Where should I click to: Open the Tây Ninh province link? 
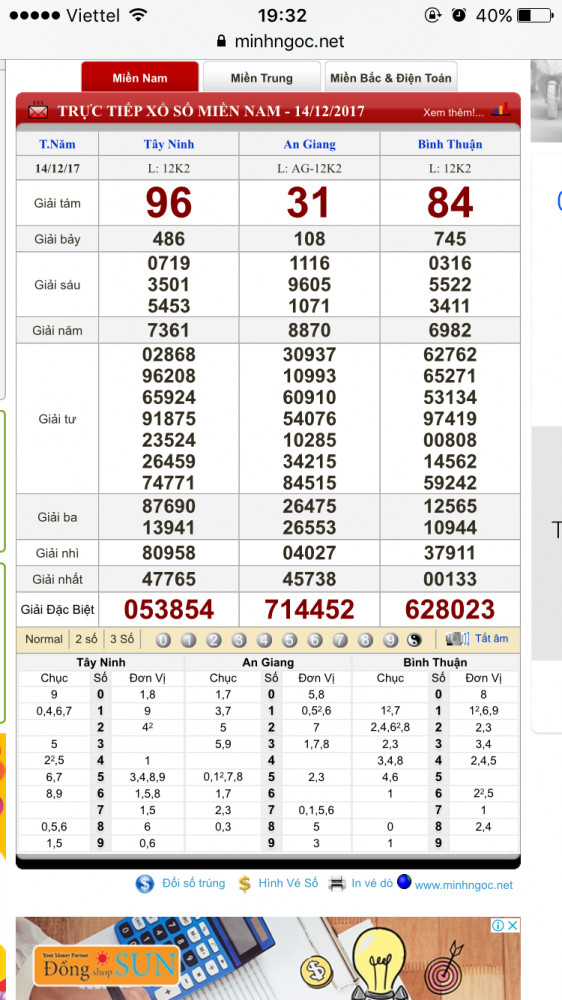click(169, 144)
